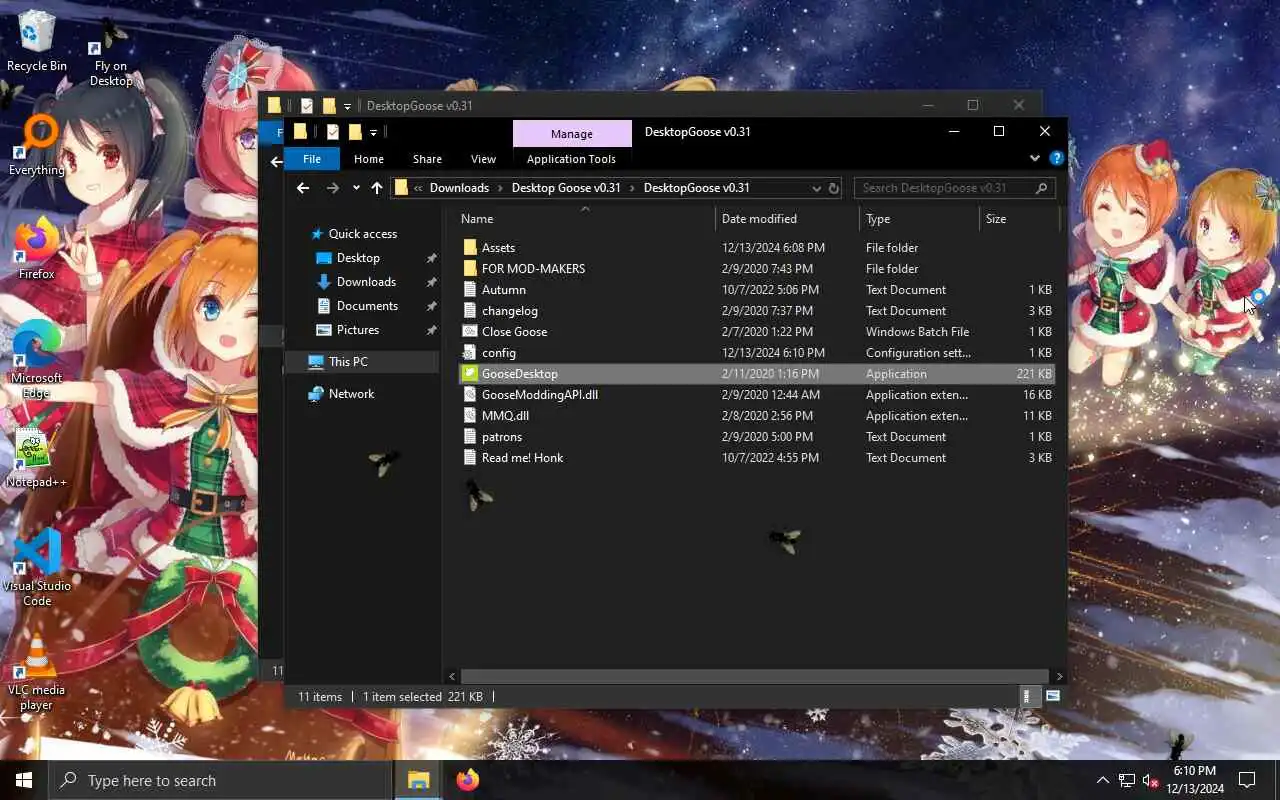Open the Home ribbon tab
The width and height of the screenshot is (1280, 800).
[x=368, y=159]
